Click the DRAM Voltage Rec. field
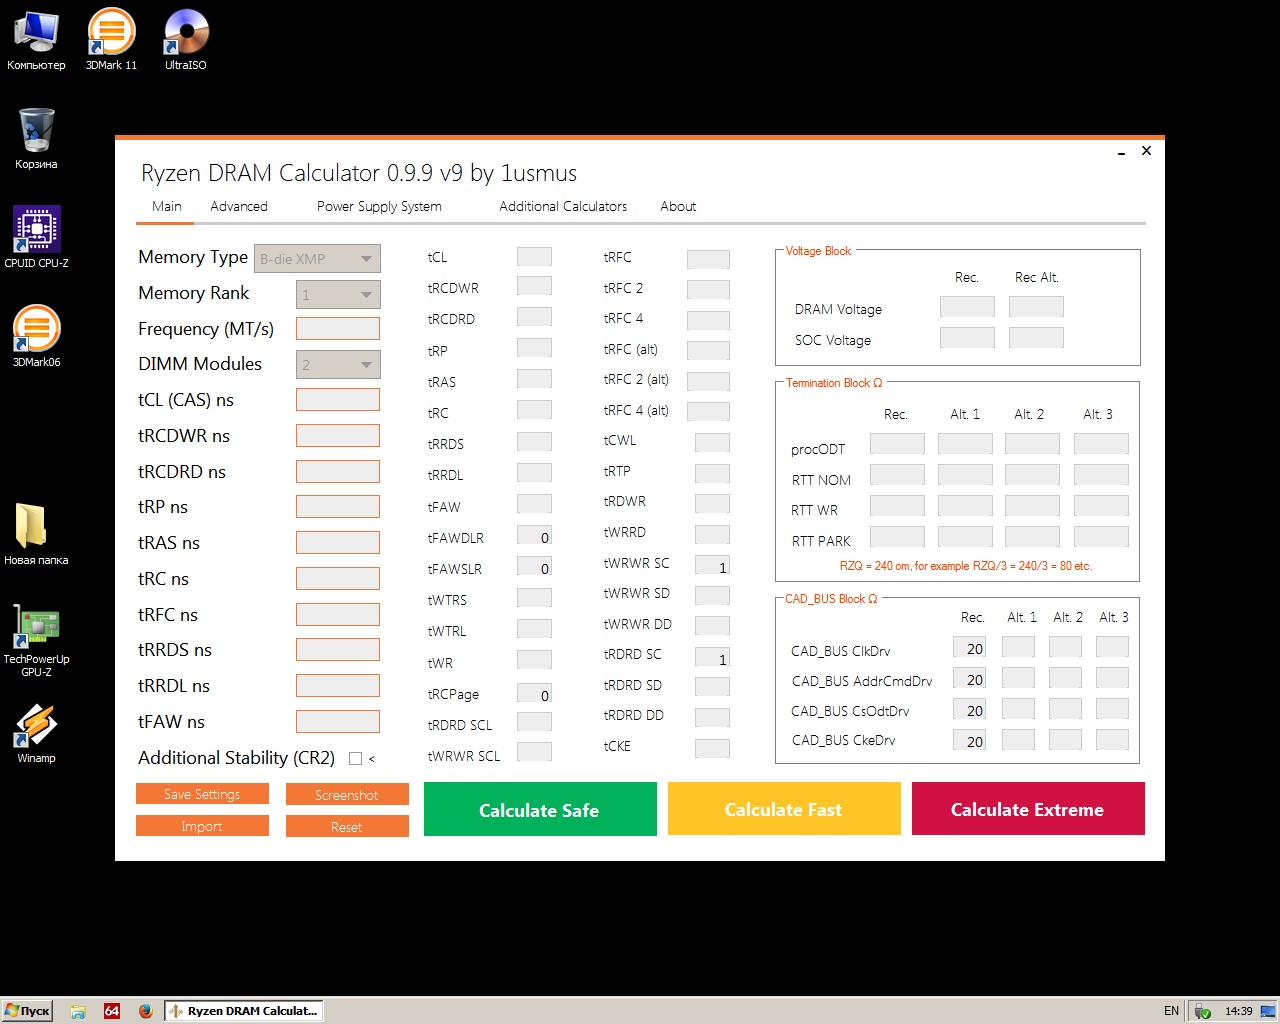The height and width of the screenshot is (1024, 1280). [967, 308]
